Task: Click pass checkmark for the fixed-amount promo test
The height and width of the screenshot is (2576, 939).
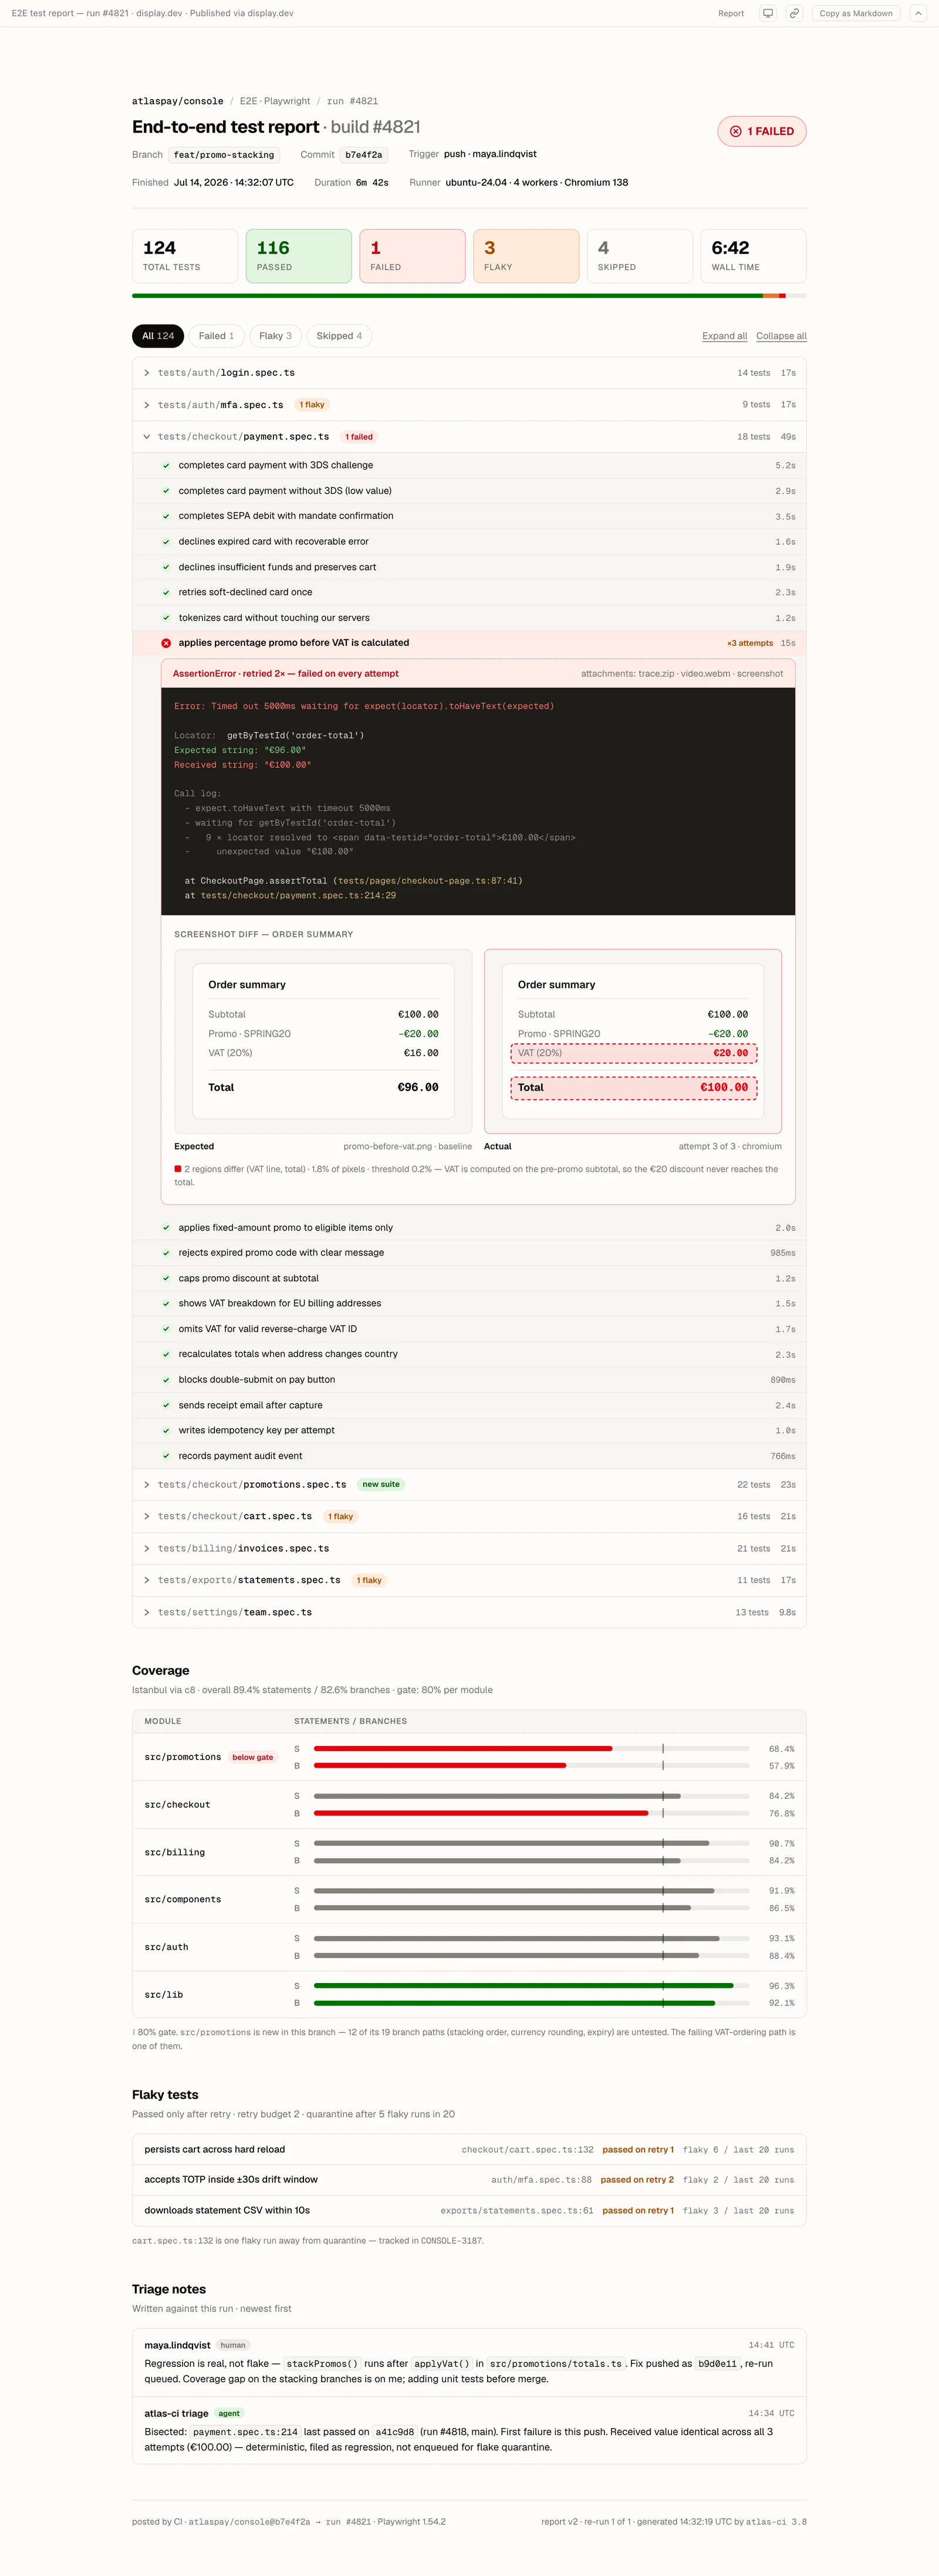Action: (x=166, y=1228)
